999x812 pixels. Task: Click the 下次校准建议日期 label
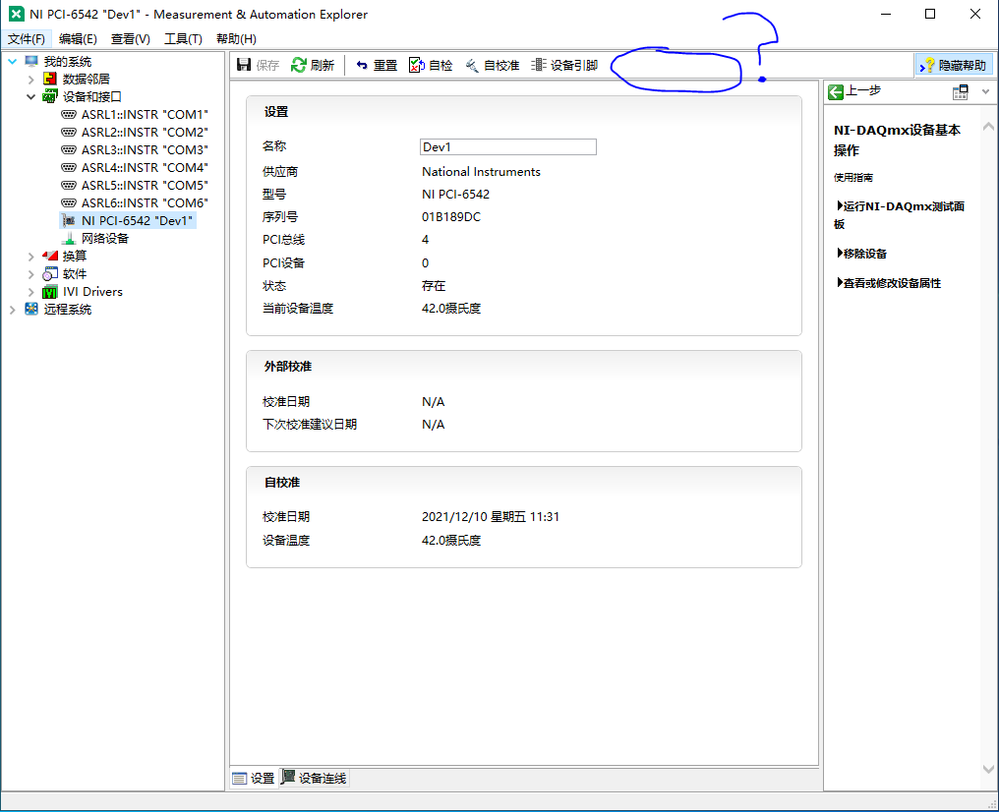(310, 424)
